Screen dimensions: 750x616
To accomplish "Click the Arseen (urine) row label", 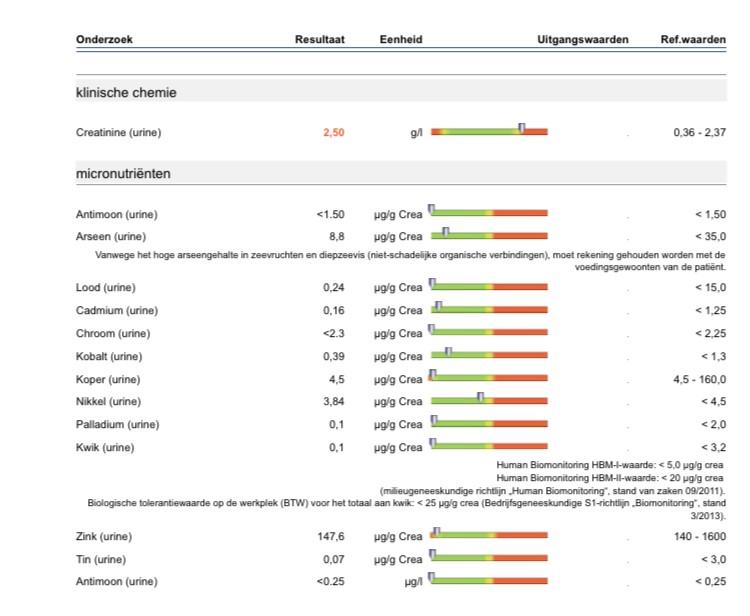I will click(x=110, y=237).
